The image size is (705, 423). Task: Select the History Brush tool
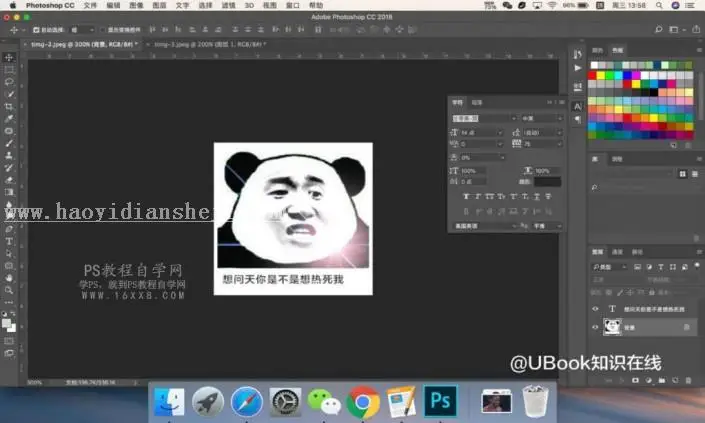(9, 168)
